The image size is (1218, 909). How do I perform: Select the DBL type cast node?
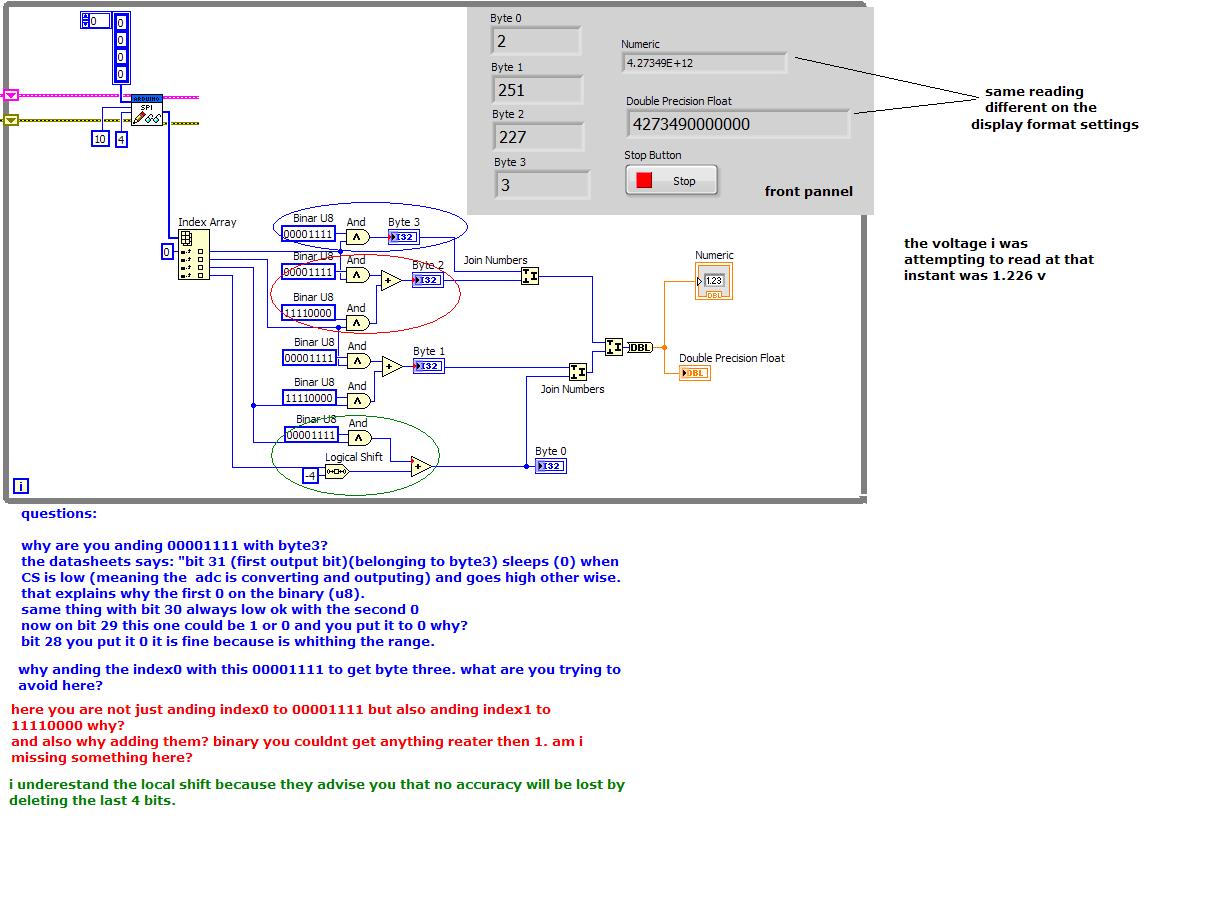(640, 347)
